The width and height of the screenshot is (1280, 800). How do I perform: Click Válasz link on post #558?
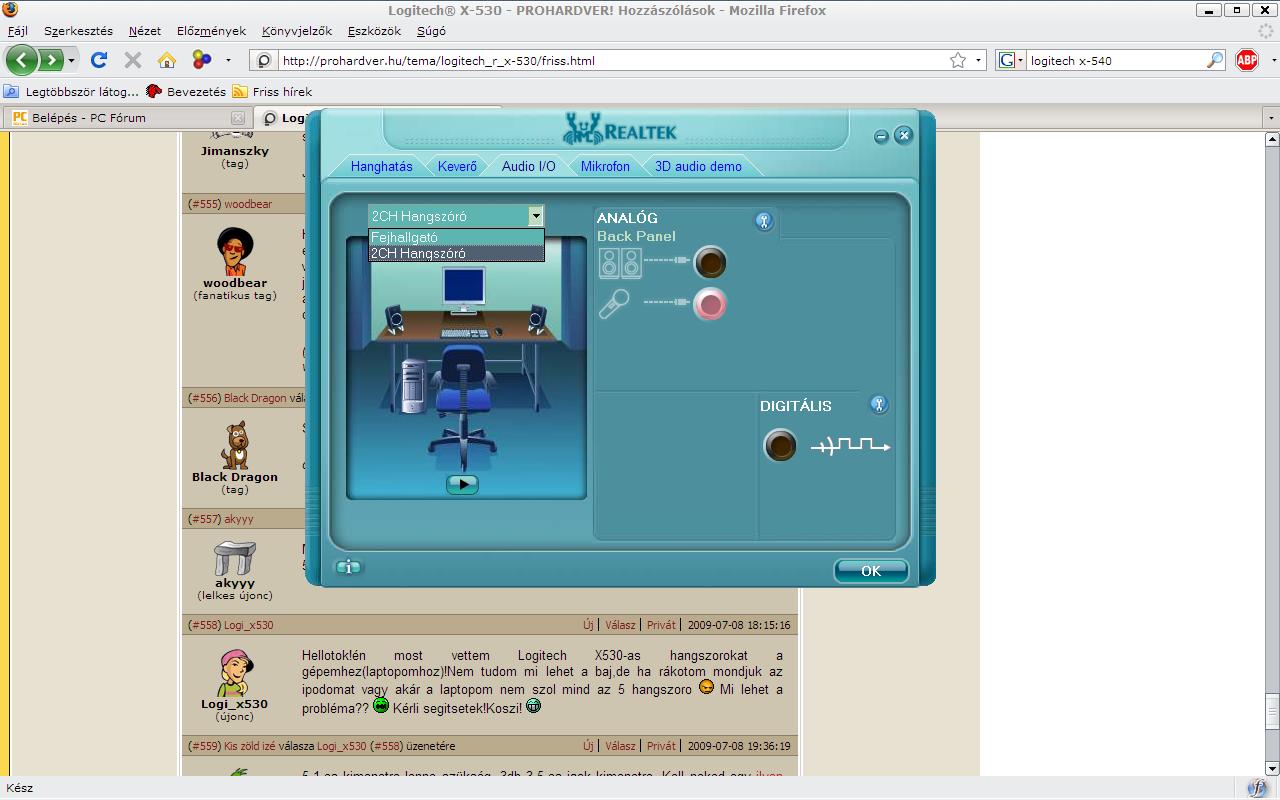pyautogui.click(x=620, y=625)
